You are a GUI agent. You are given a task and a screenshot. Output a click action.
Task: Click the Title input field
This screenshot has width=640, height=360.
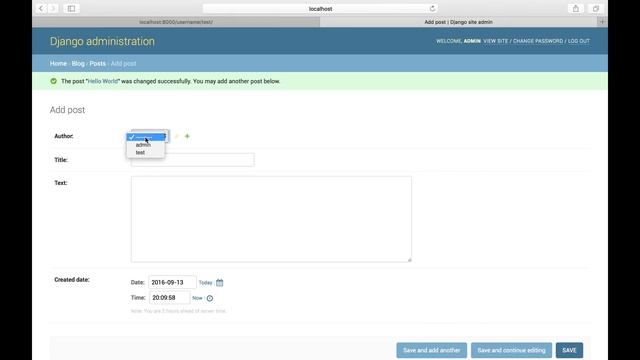(193, 160)
